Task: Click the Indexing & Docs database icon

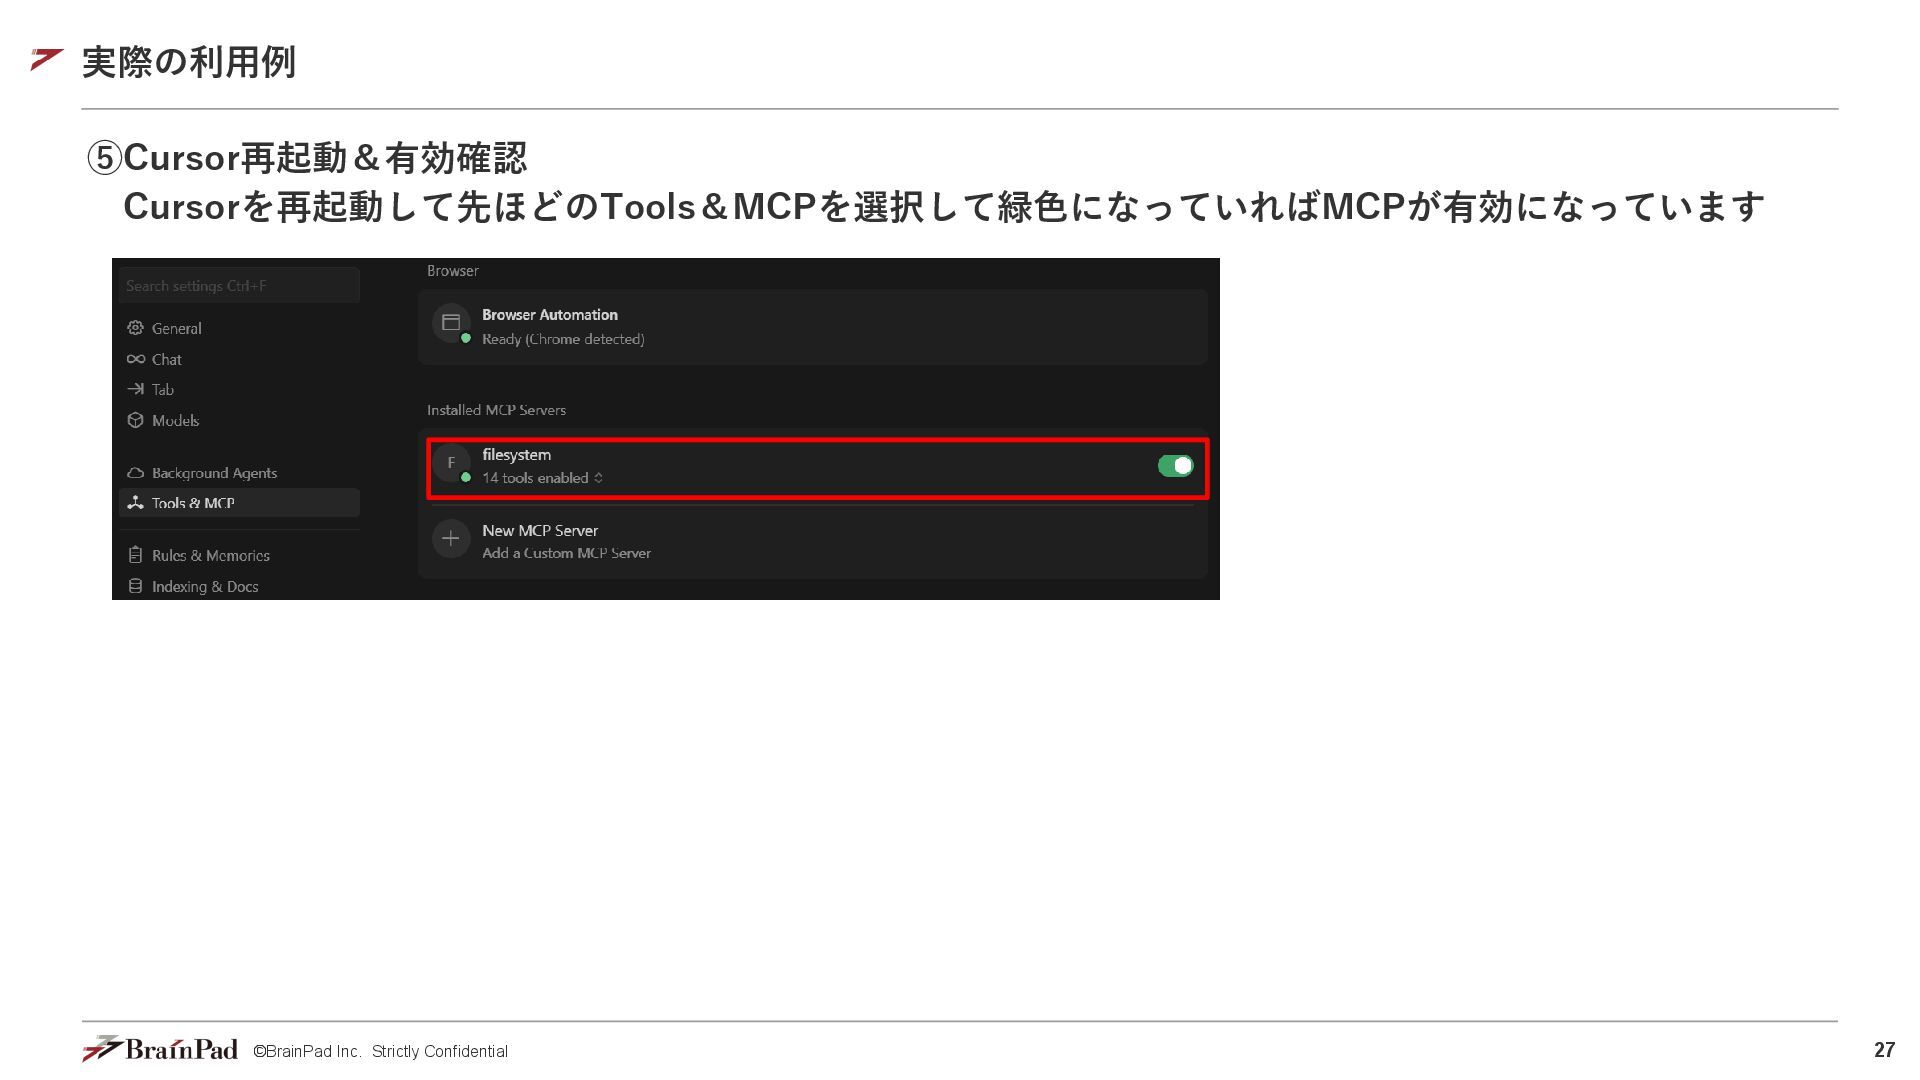Action: pyautogui.click(x=135, y=586)
